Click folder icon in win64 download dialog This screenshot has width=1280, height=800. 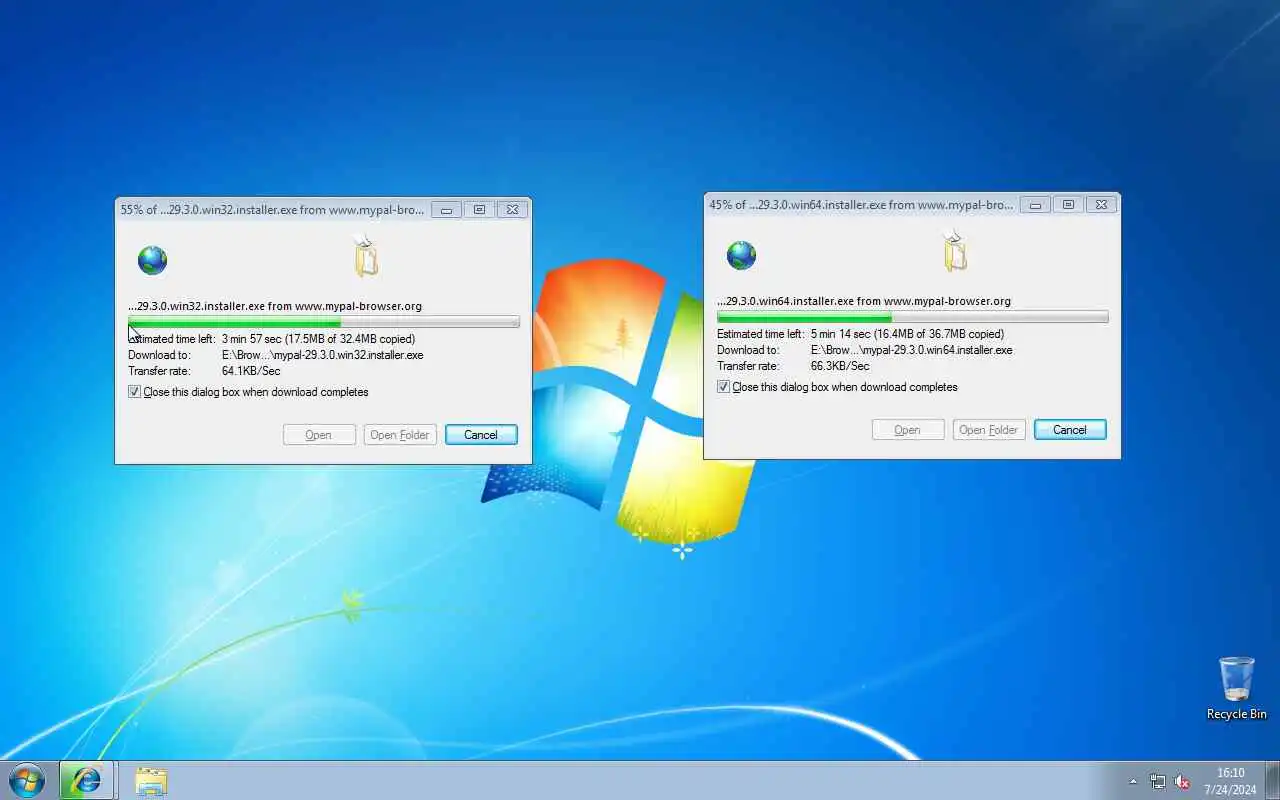tap(955, 251)
